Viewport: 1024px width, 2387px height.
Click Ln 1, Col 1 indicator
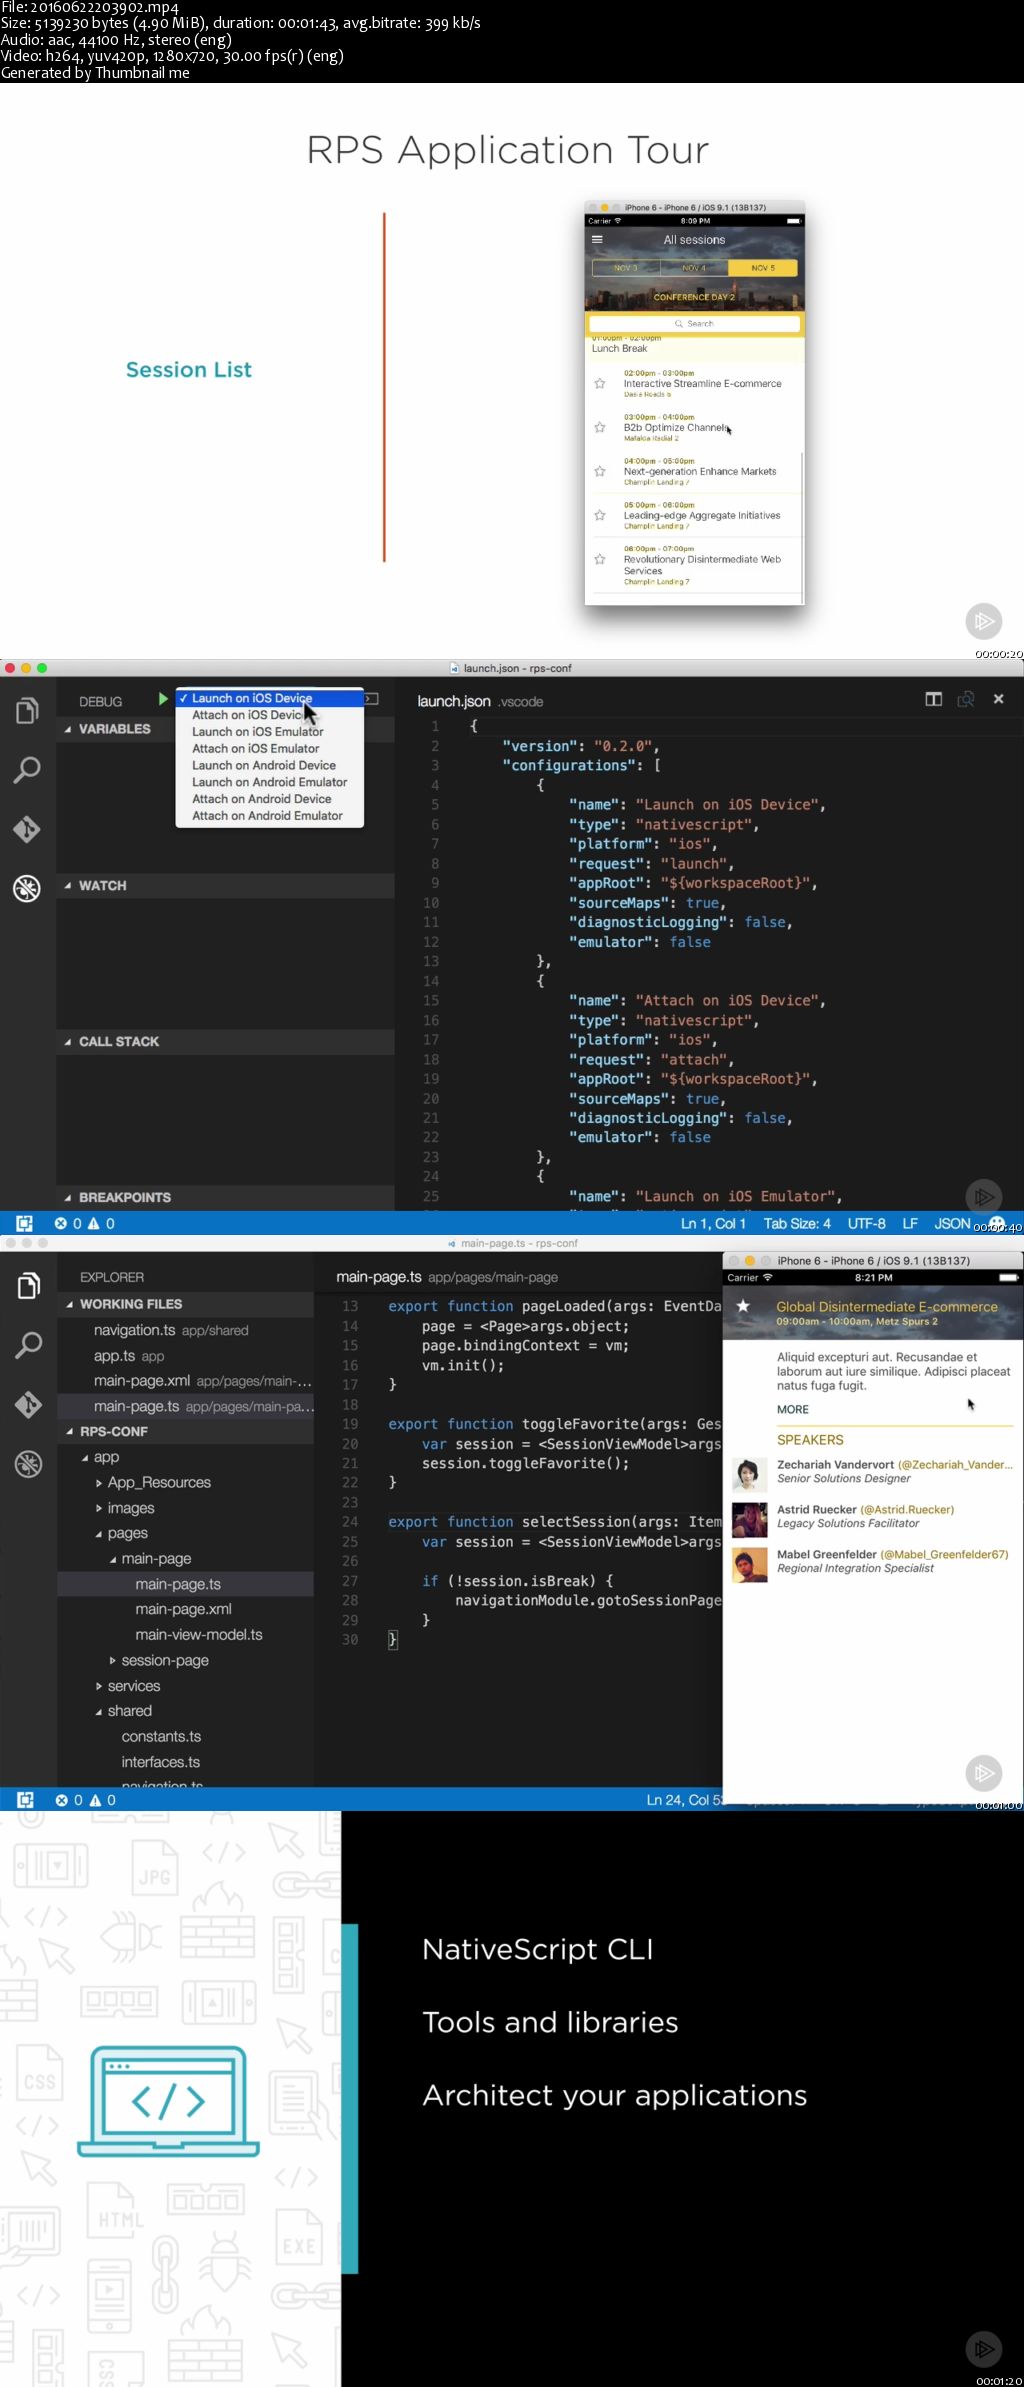pyautogui.click(x=713, y=1223)
